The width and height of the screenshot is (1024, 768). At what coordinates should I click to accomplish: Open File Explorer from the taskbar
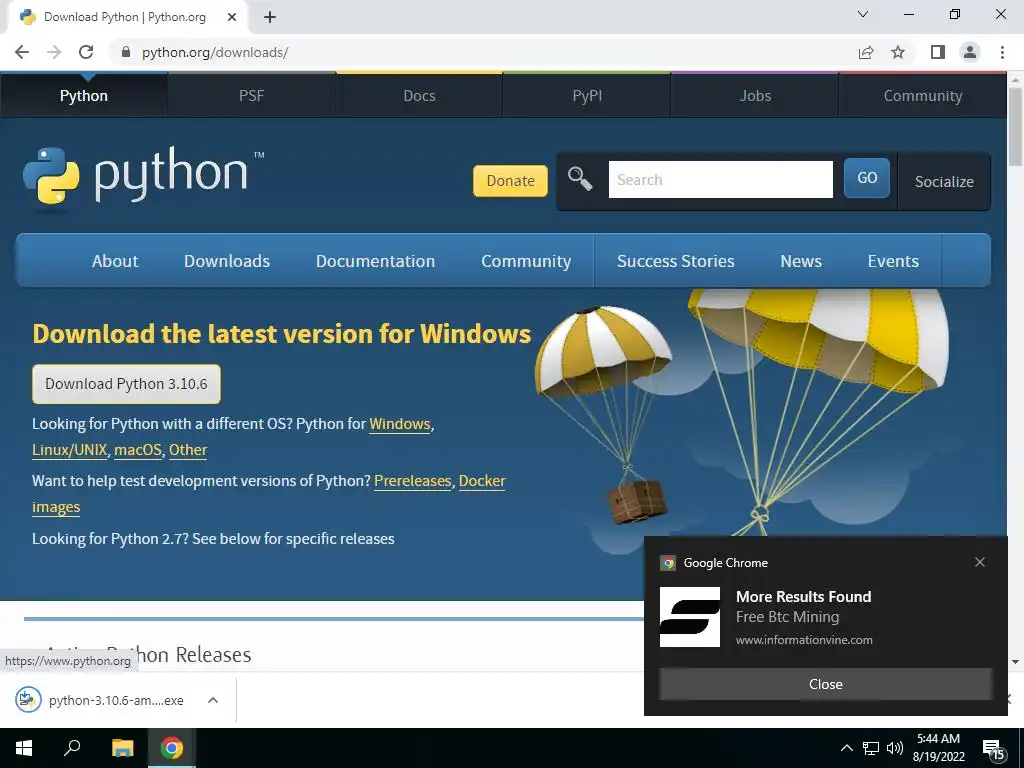[122, 748]
